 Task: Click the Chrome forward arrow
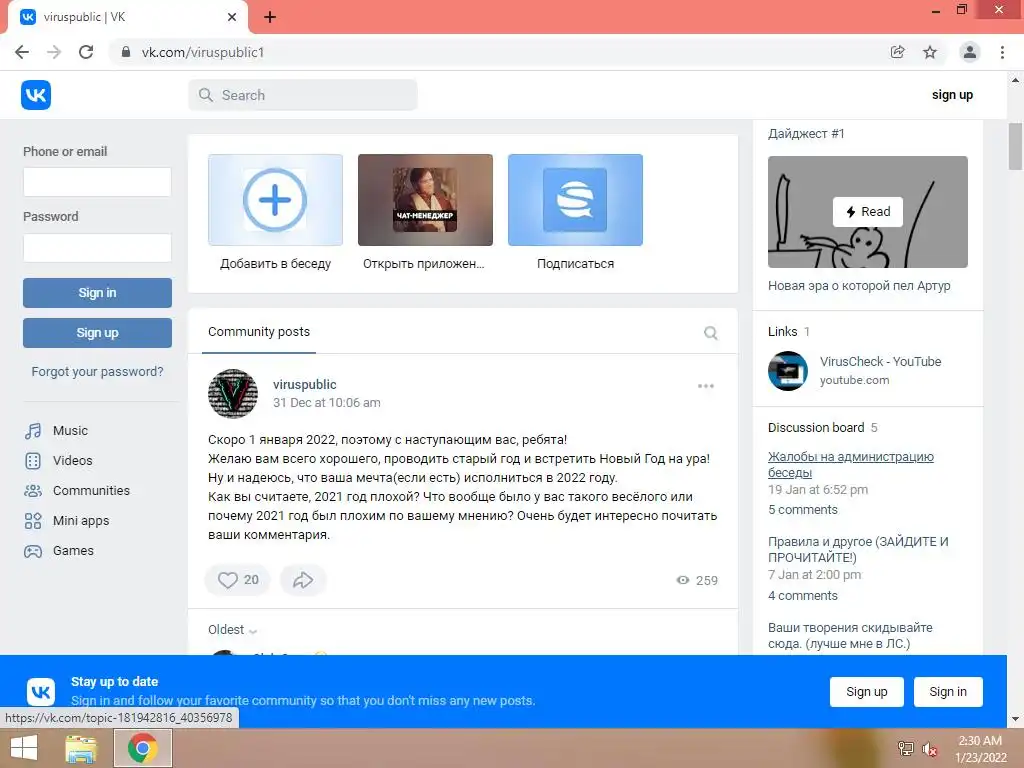point(54,52)
